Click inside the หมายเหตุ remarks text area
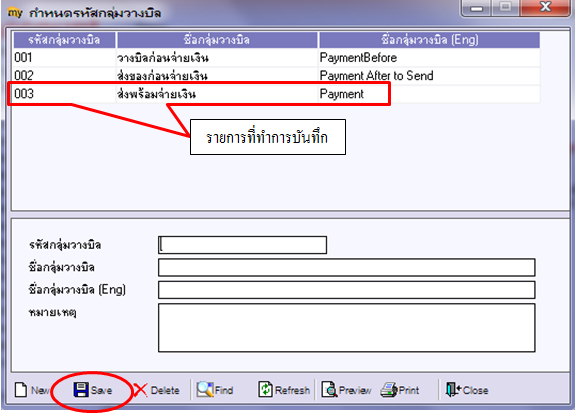This screenshot has width=576, height=416. 346,327
